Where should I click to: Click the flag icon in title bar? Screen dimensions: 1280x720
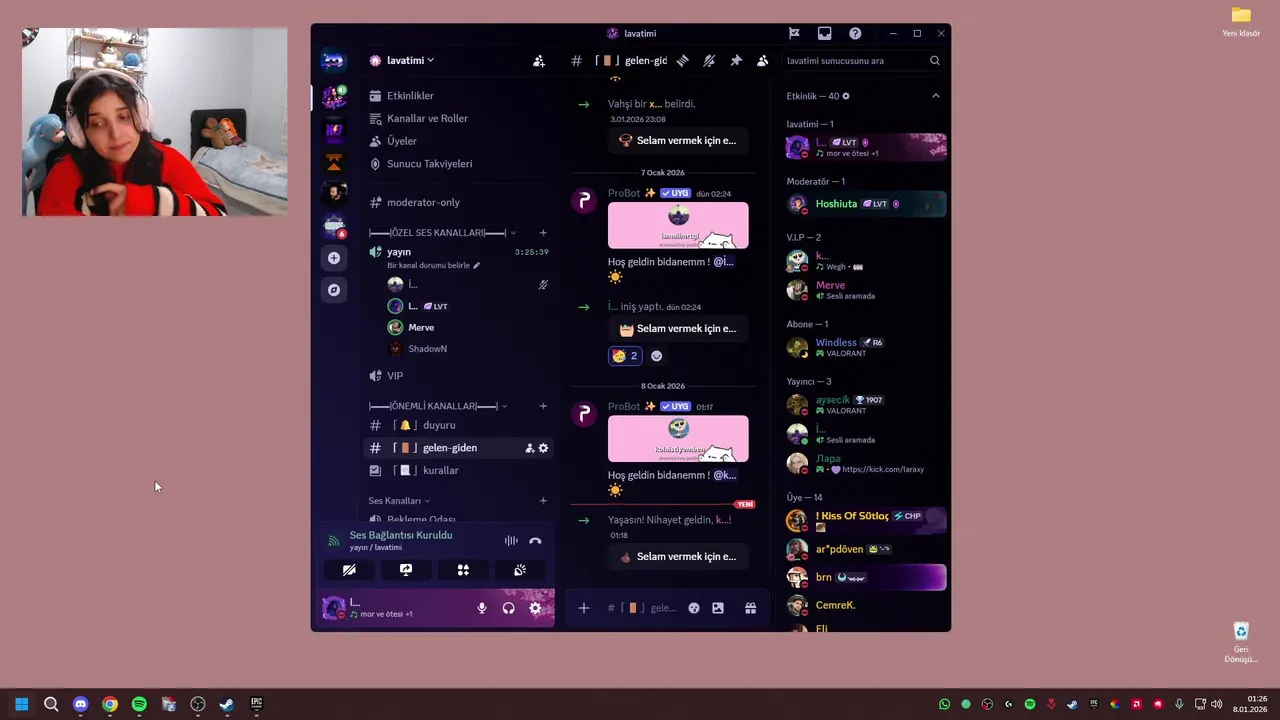pos(794,33)
